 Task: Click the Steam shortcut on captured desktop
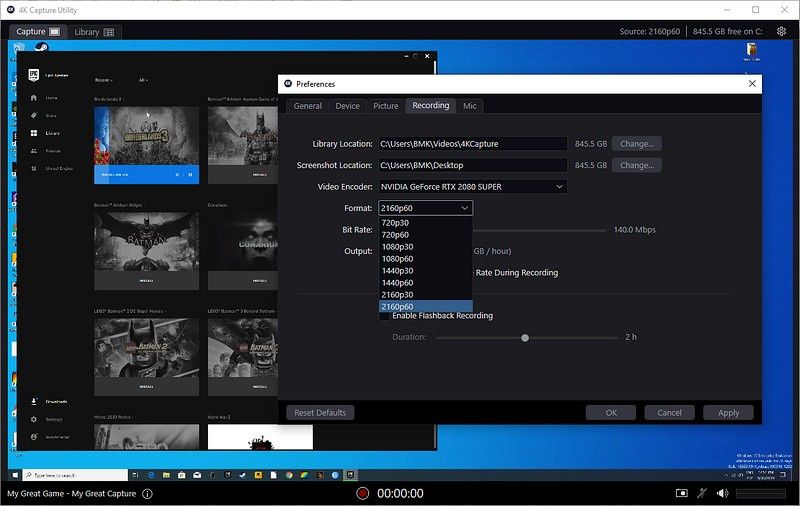pos(41,47)
